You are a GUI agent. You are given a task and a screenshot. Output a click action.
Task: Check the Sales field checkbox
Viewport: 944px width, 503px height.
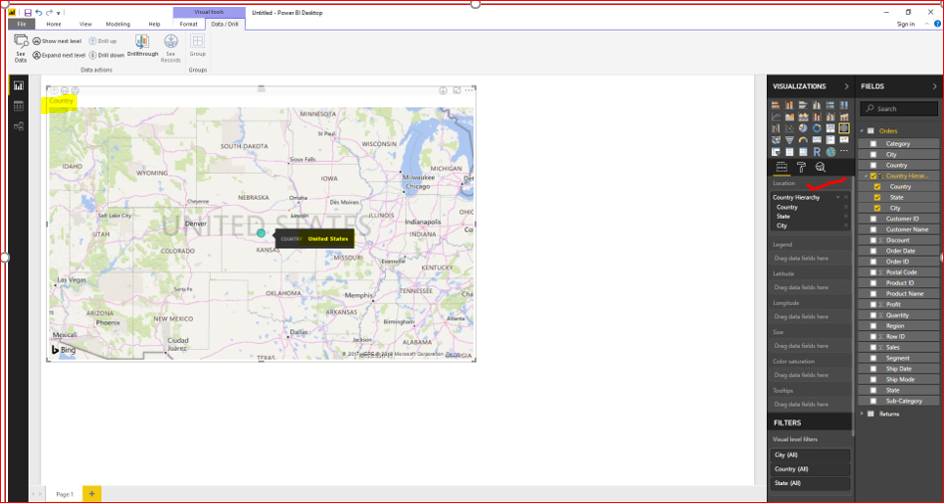coord(874,348)
